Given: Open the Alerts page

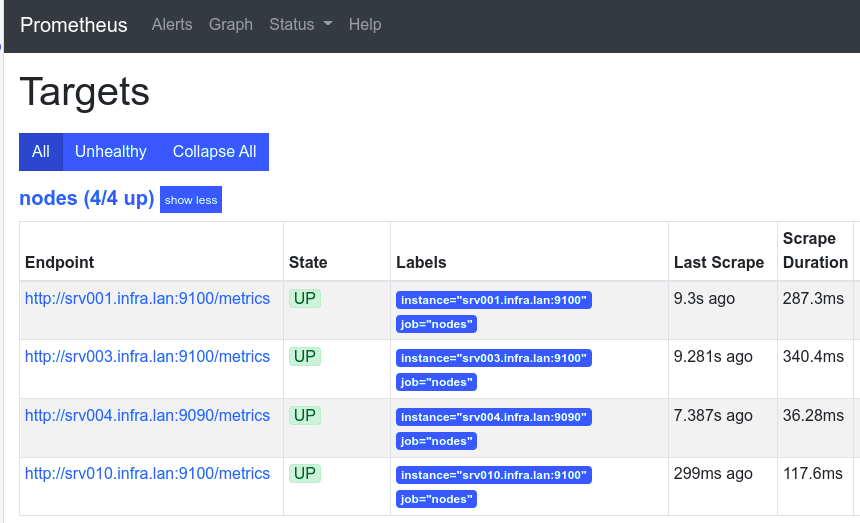Looking at the screenshot, I should [x=172, y=25].
